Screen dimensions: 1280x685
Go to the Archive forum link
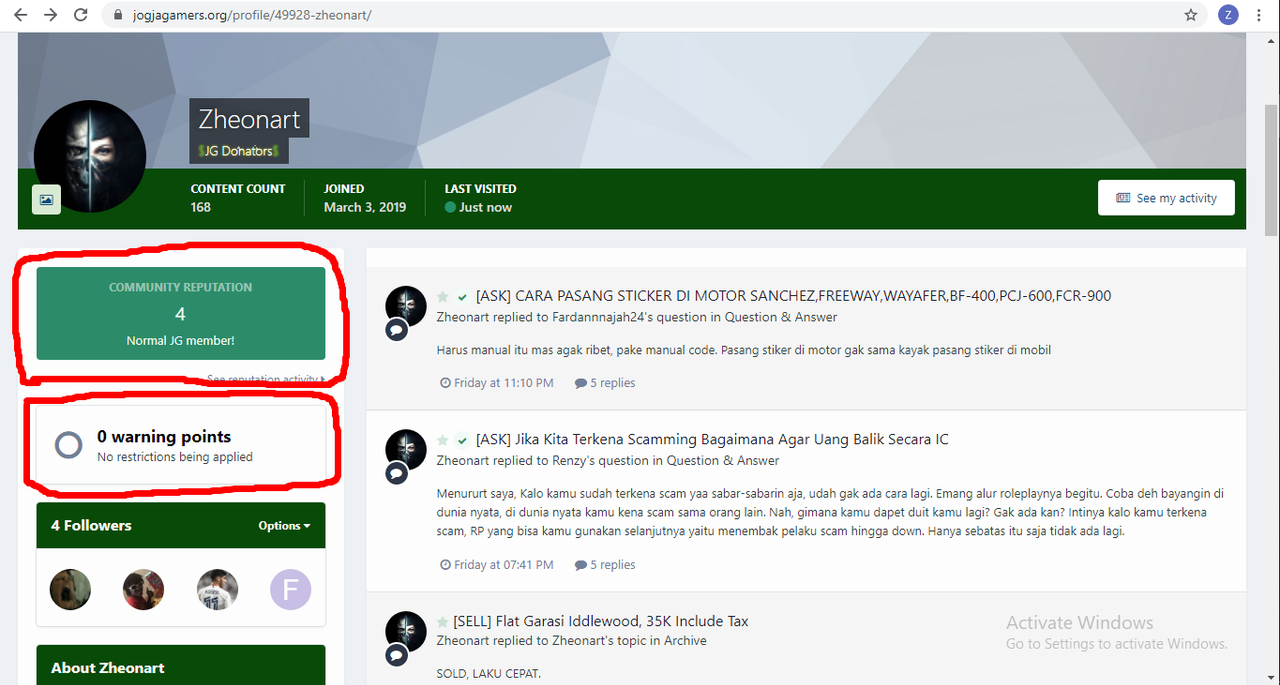(x=684, y=641)
